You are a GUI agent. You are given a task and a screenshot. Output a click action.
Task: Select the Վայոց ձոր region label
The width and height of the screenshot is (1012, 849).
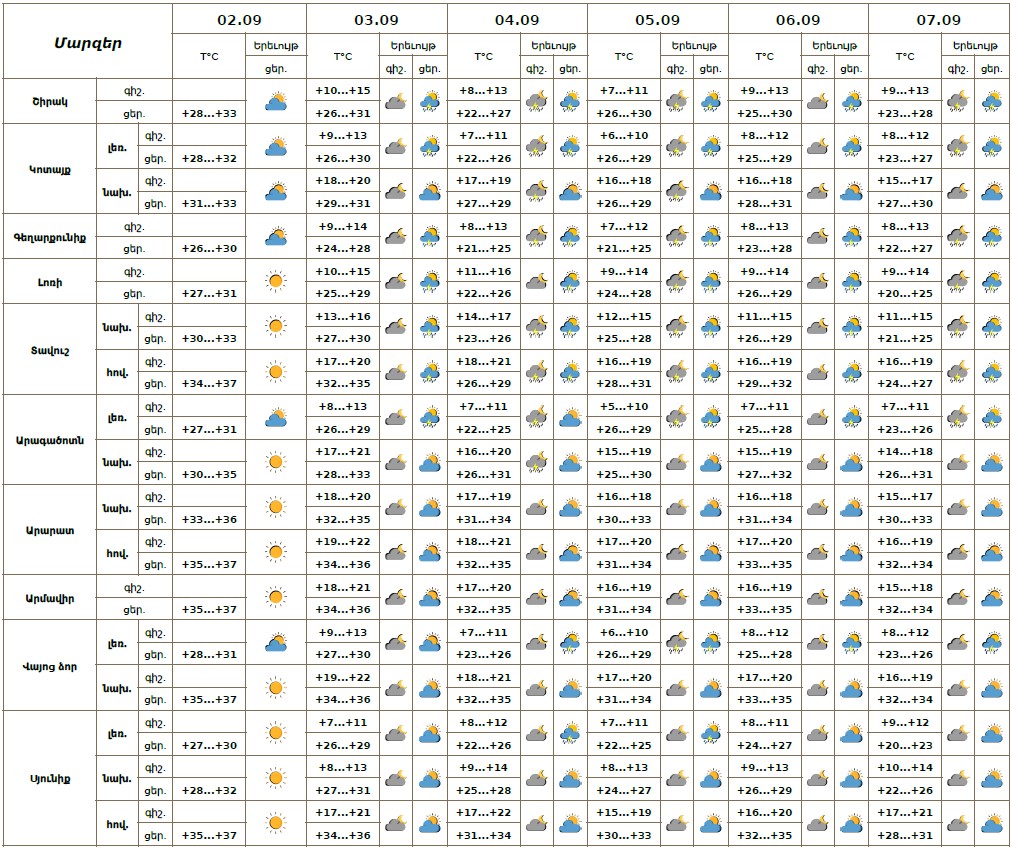(x=50, y=666)
